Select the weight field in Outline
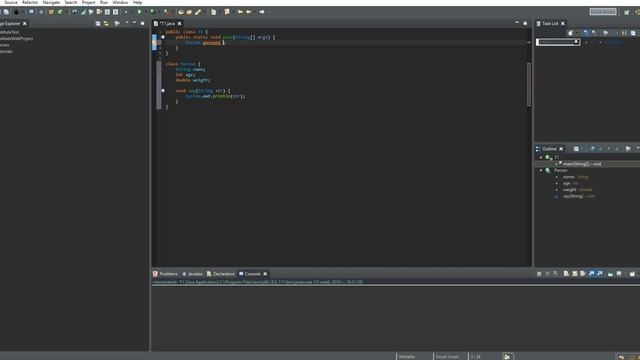 [x=578, y=190]
